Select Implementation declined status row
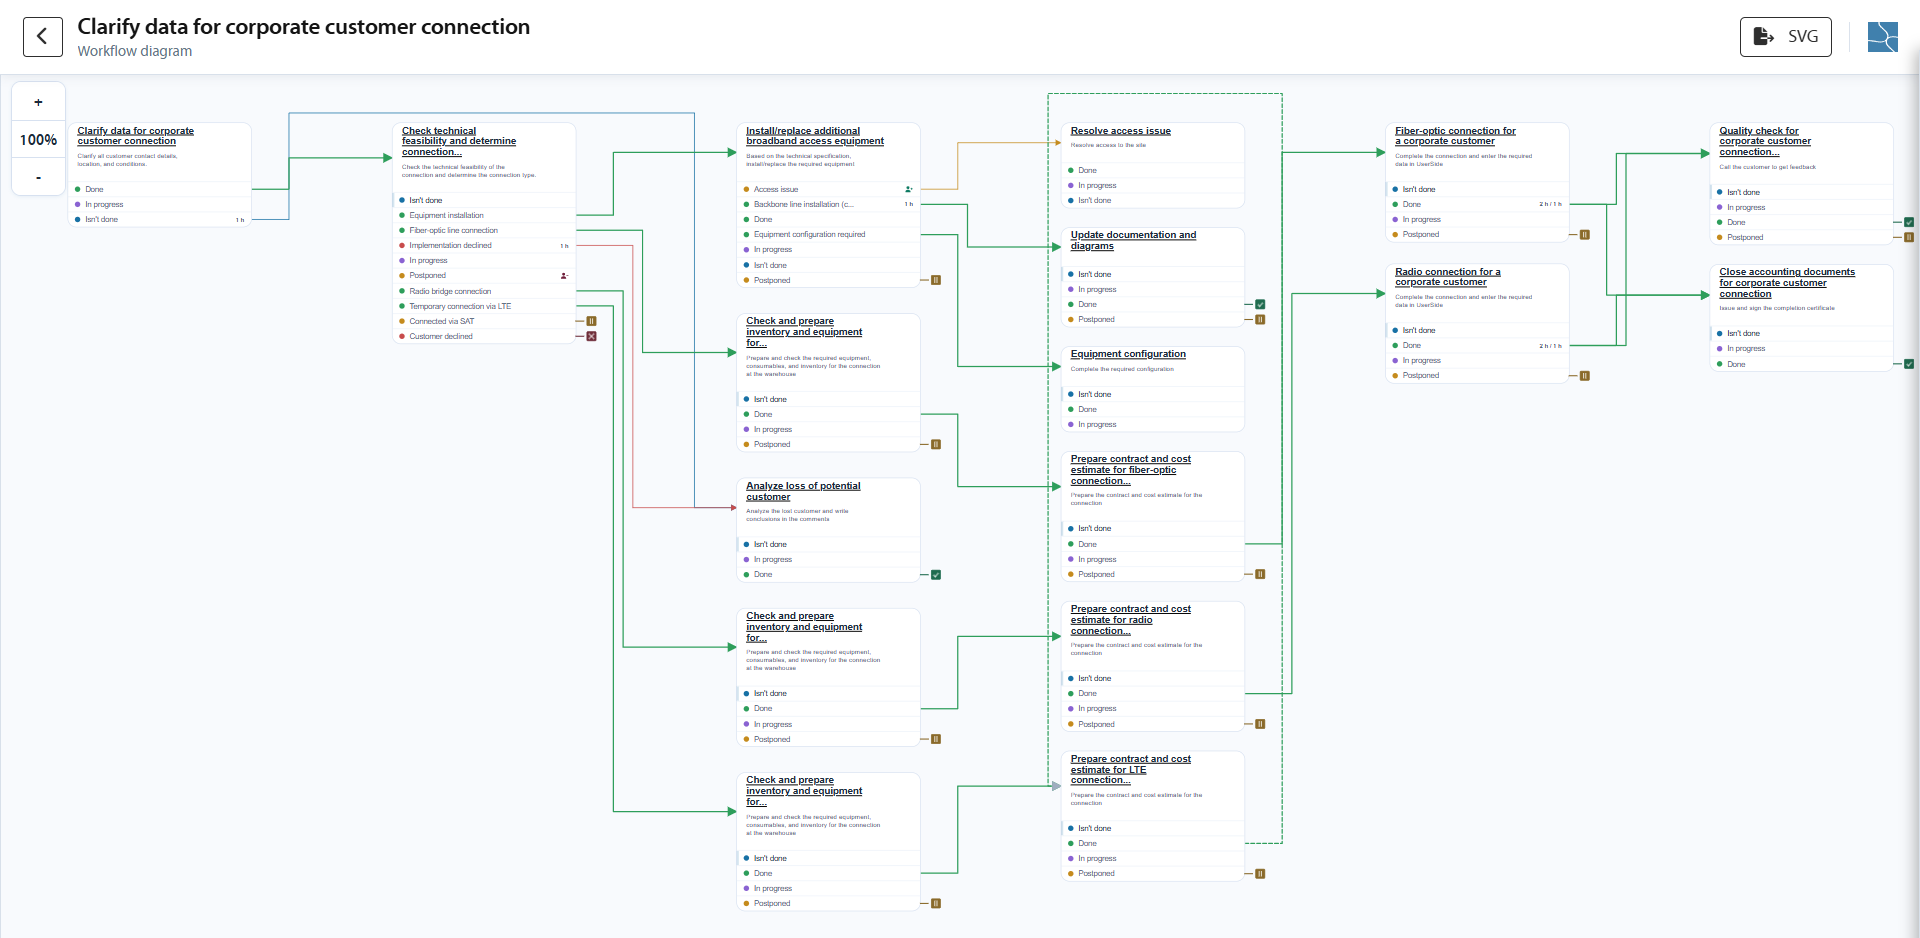The image size is (1920, 938). click(x=485, y=245)
